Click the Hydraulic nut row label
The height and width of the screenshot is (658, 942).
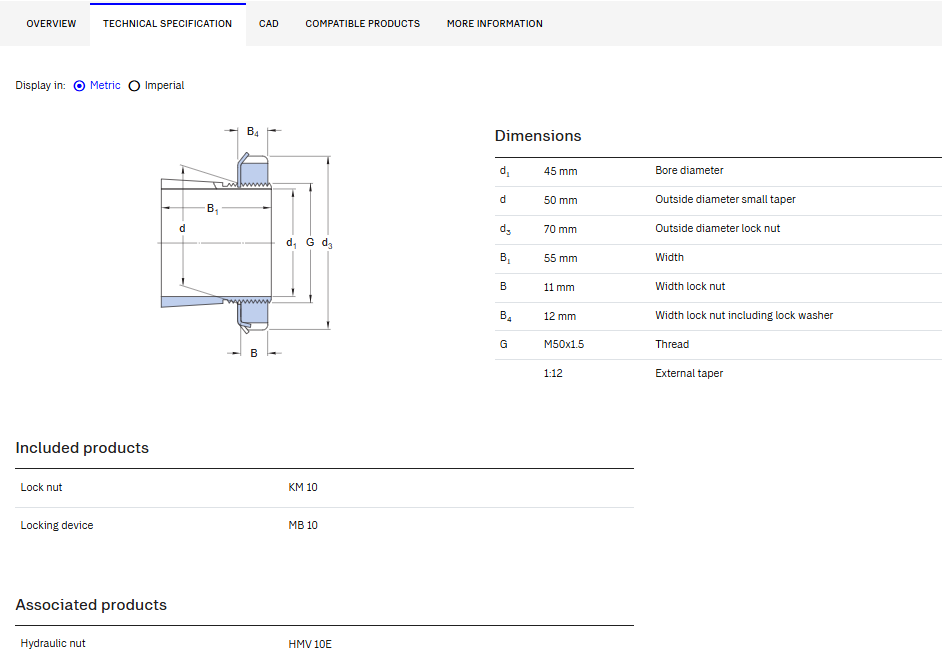(53, 644)
